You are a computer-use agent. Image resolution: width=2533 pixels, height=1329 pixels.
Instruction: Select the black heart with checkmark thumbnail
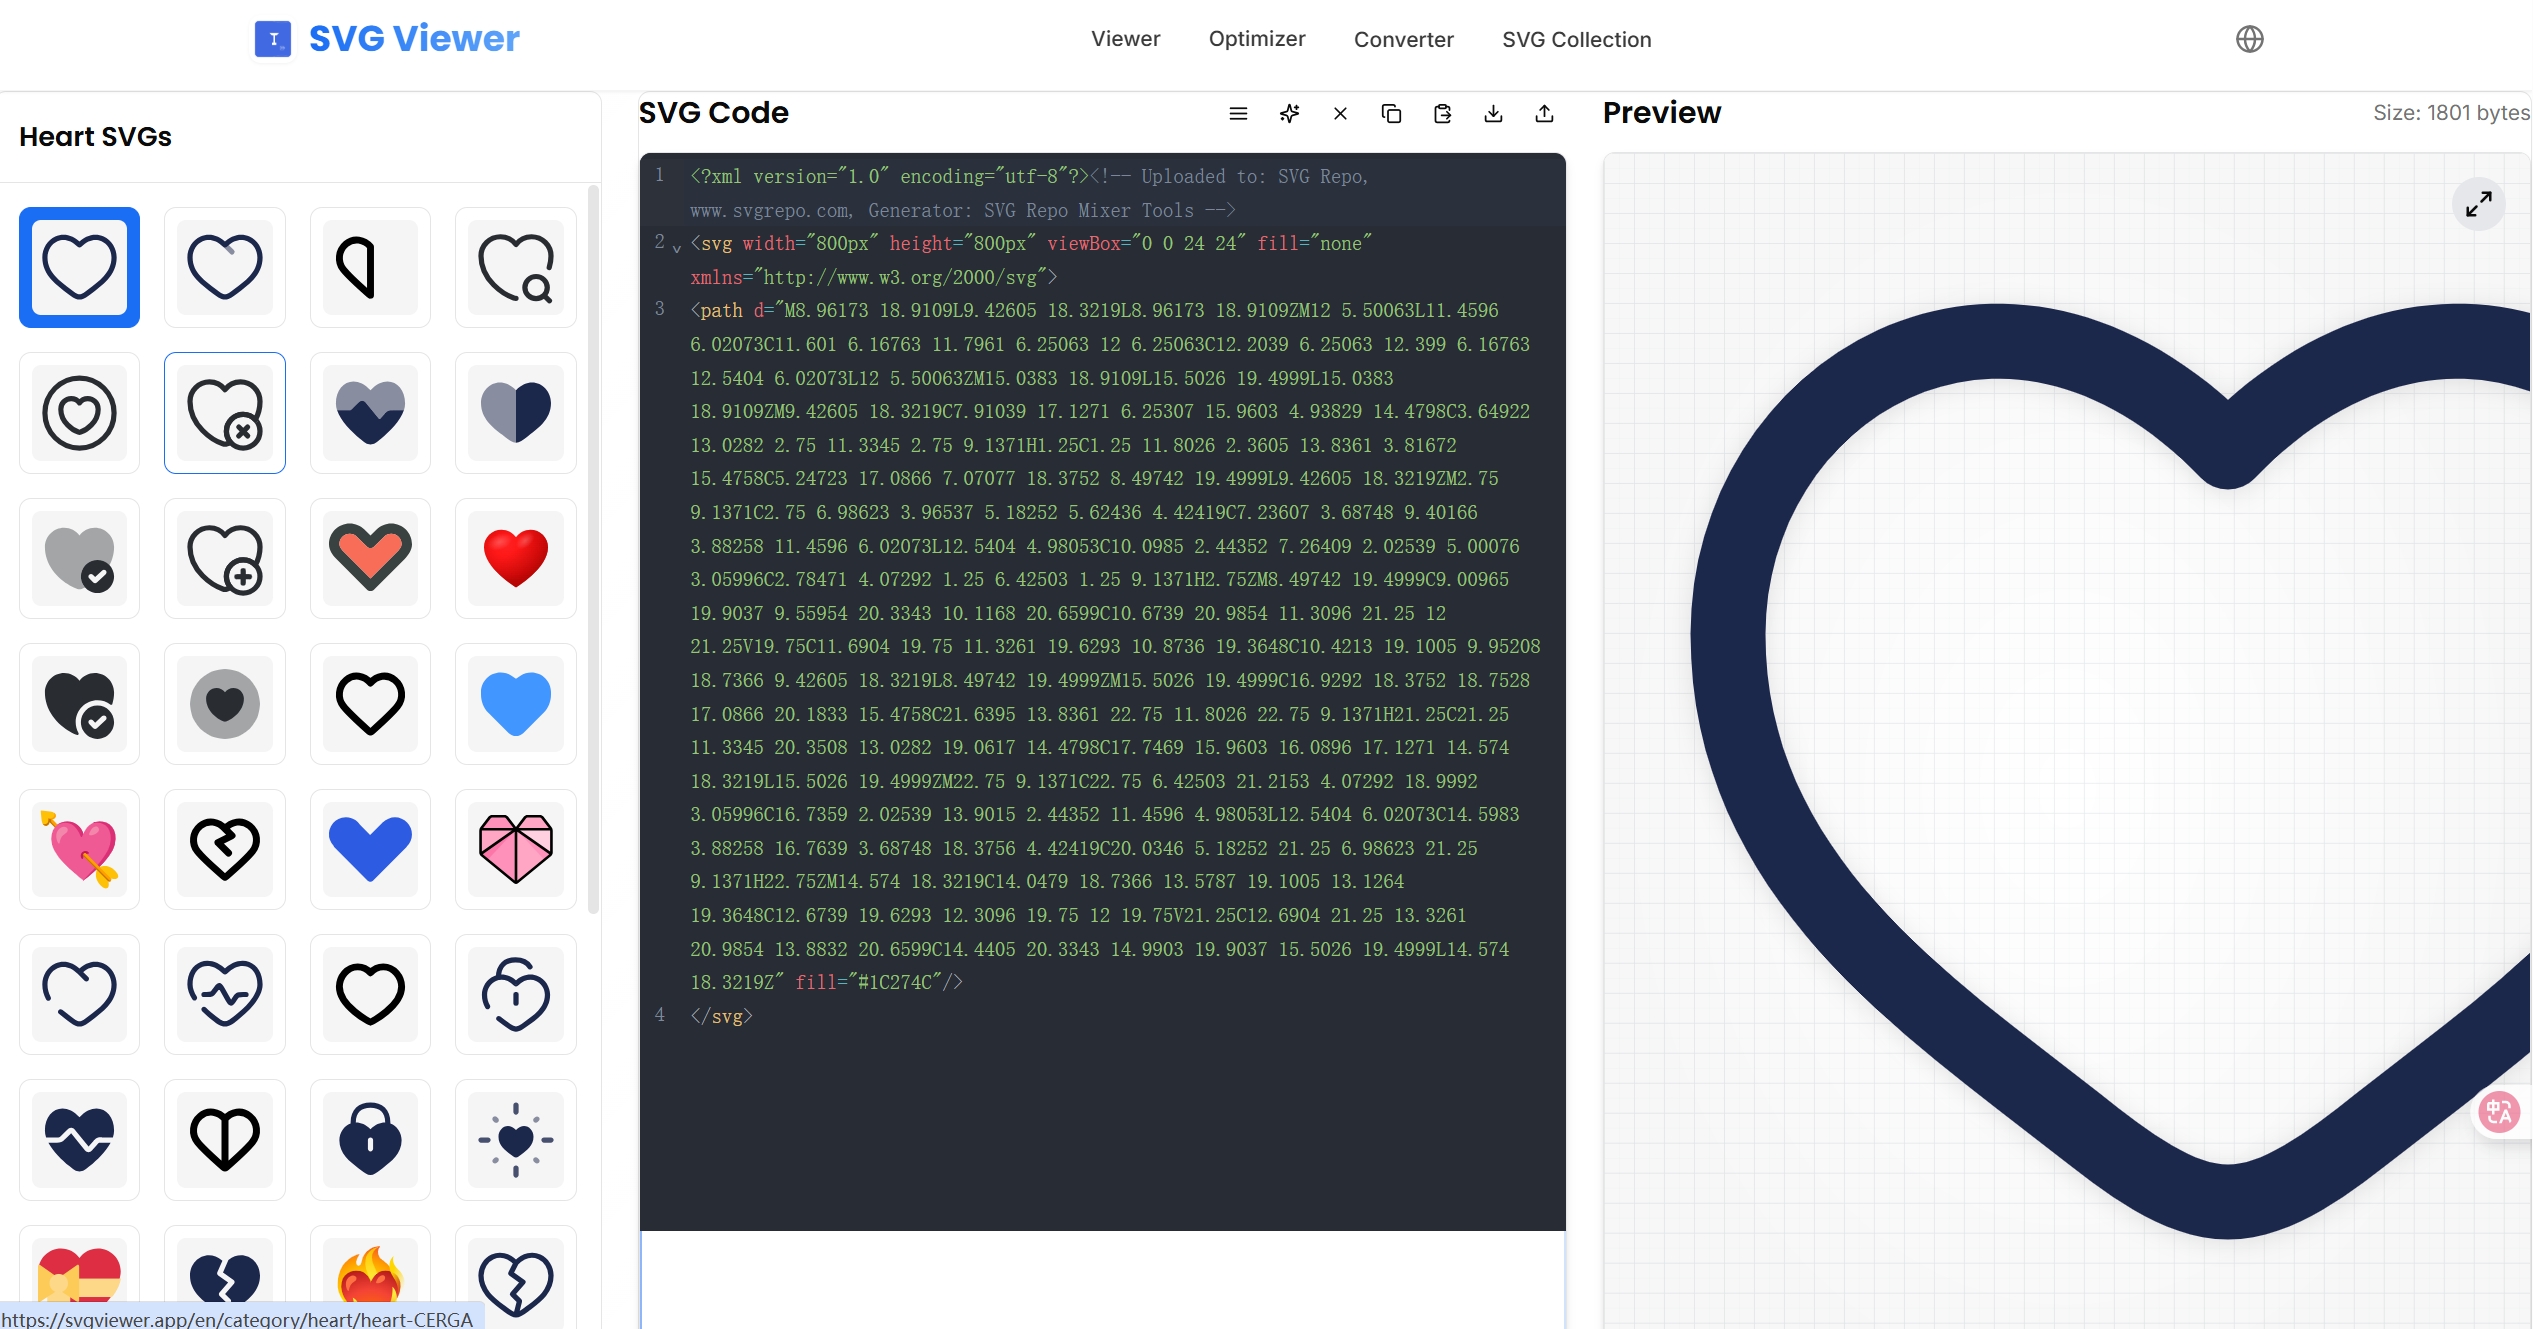pyautogui.click(x=79, y=704)
